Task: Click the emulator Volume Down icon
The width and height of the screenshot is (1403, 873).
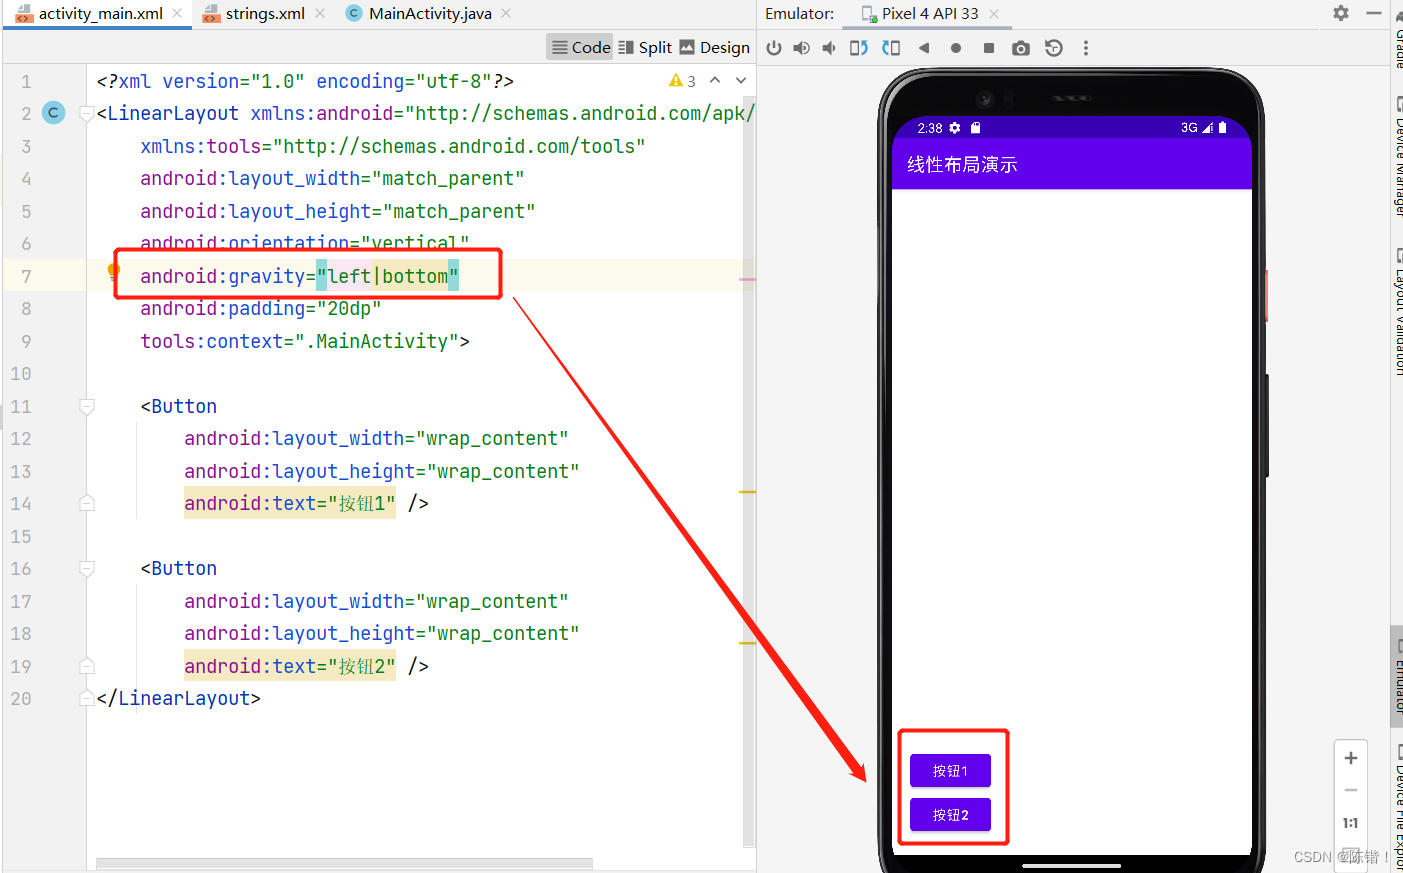Action: (x=829, y=48)
